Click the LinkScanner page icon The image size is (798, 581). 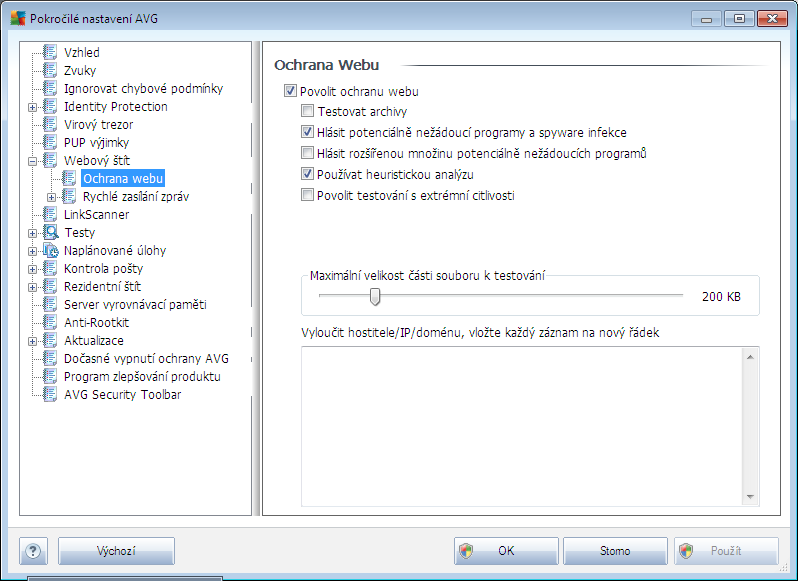coord(50,215)
